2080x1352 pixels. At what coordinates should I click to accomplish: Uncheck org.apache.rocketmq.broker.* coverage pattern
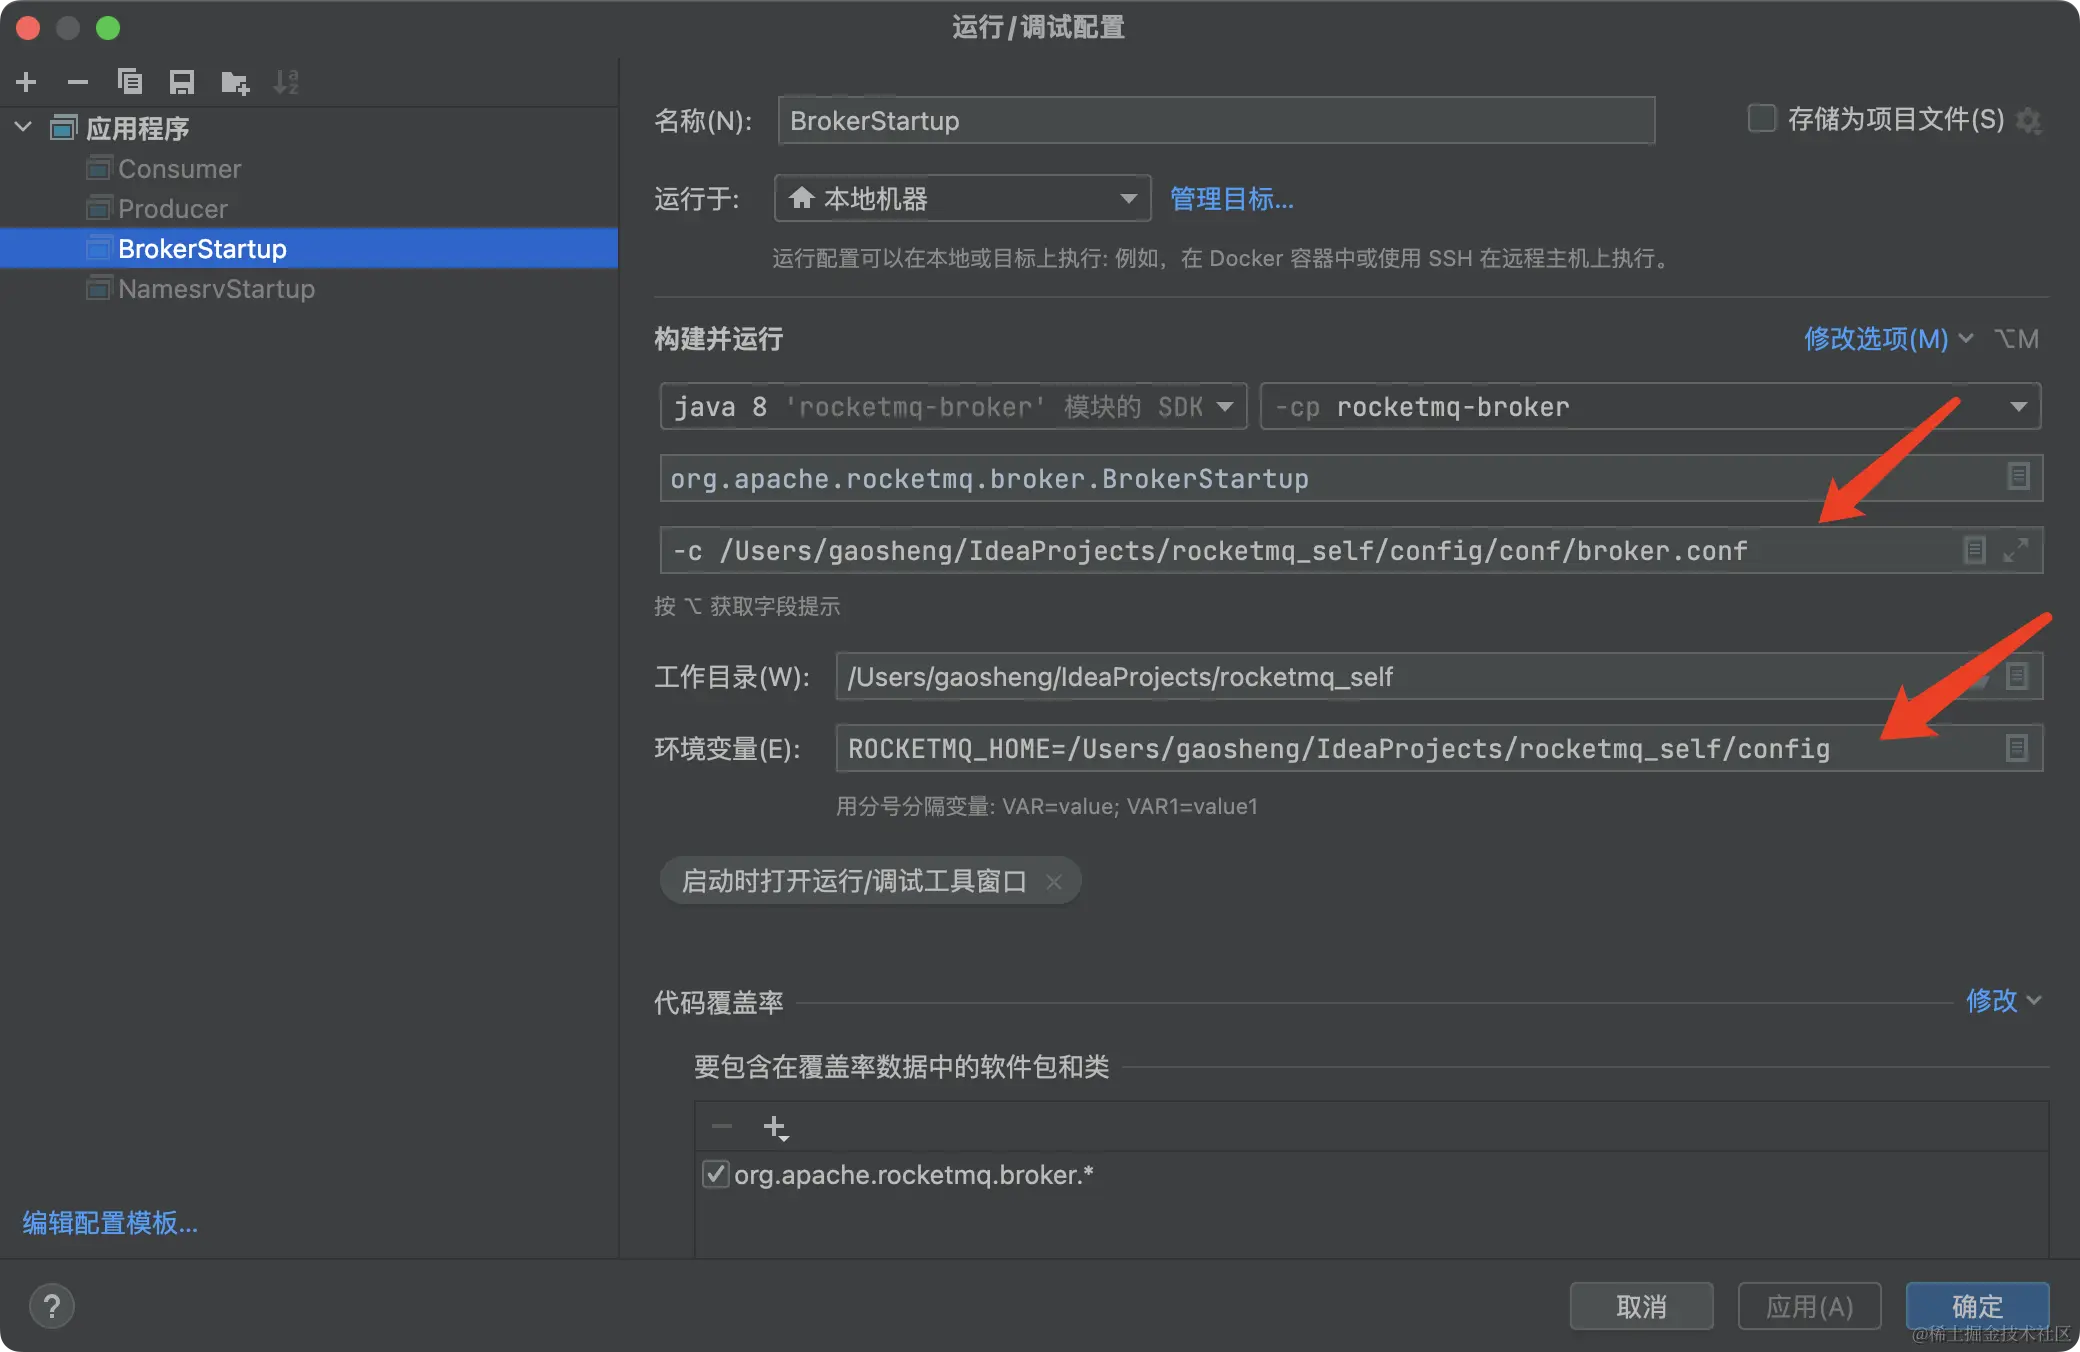[x=715, y=1174]
